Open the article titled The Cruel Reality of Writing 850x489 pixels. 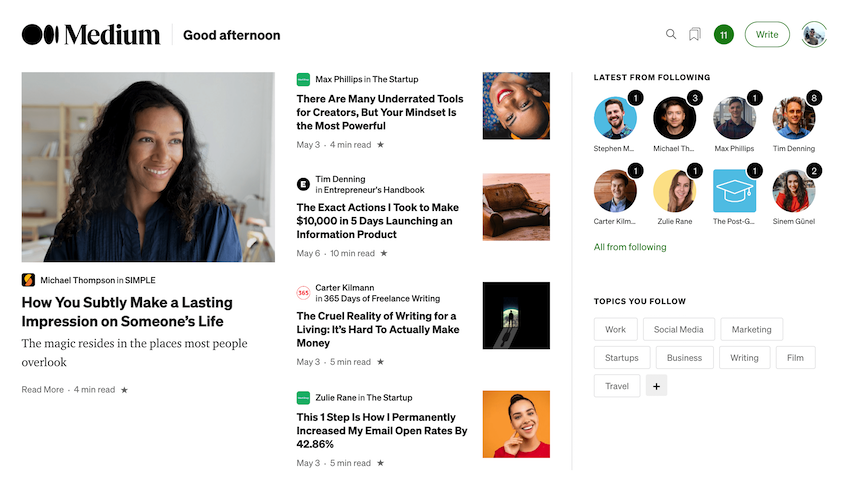click(378, 329)
